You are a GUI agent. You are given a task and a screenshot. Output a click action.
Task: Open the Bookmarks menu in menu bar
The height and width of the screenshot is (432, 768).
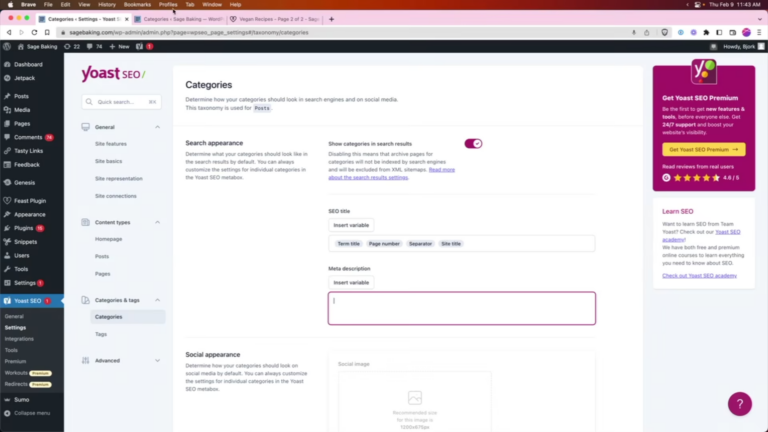point(137,4)
